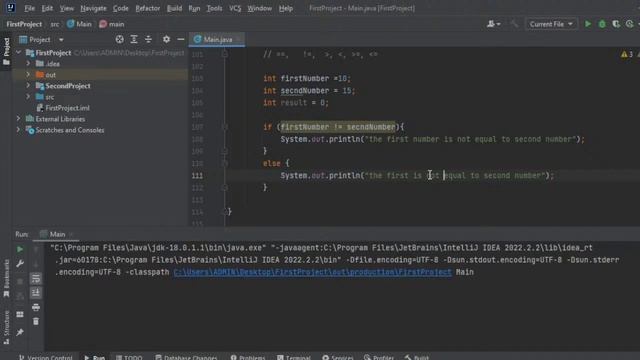Viewport: 640px width, 360px height.
Task: Toggle pin tab in the Run panel
Action: click(x=20, y=332)
